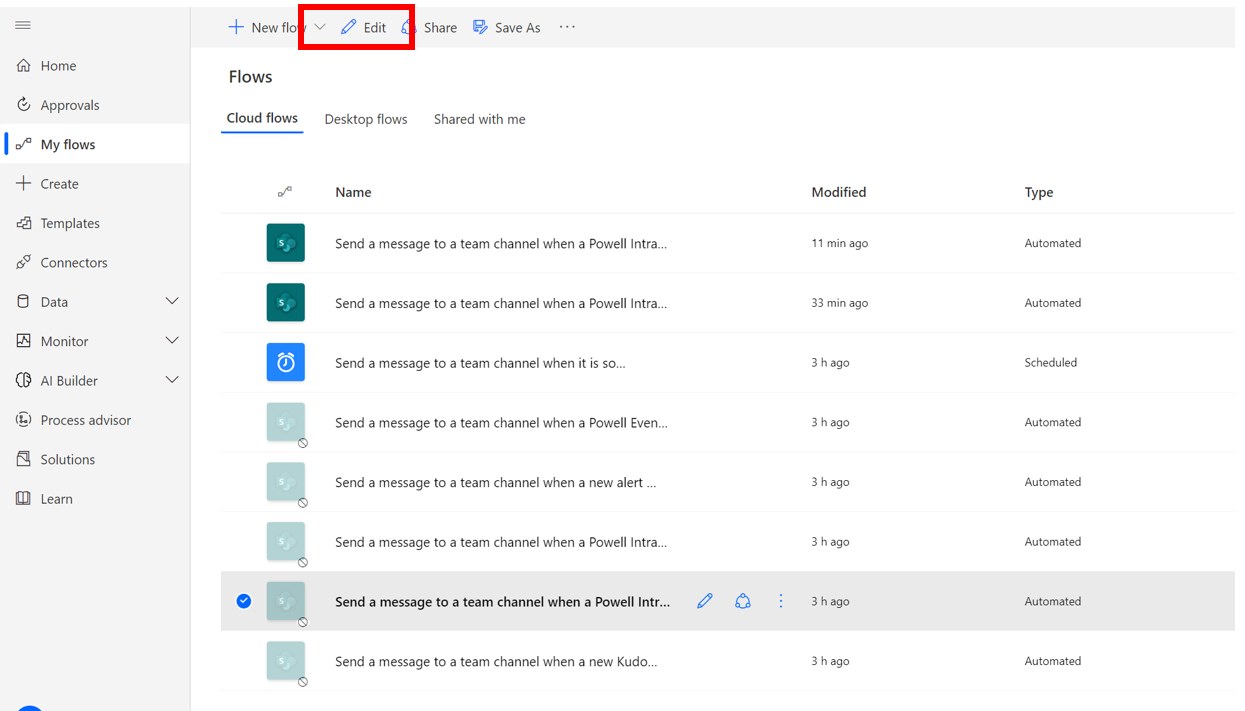Open the vertical ellipsis on selected row
The image size is (1245, 711).
(x=781, y=601)
